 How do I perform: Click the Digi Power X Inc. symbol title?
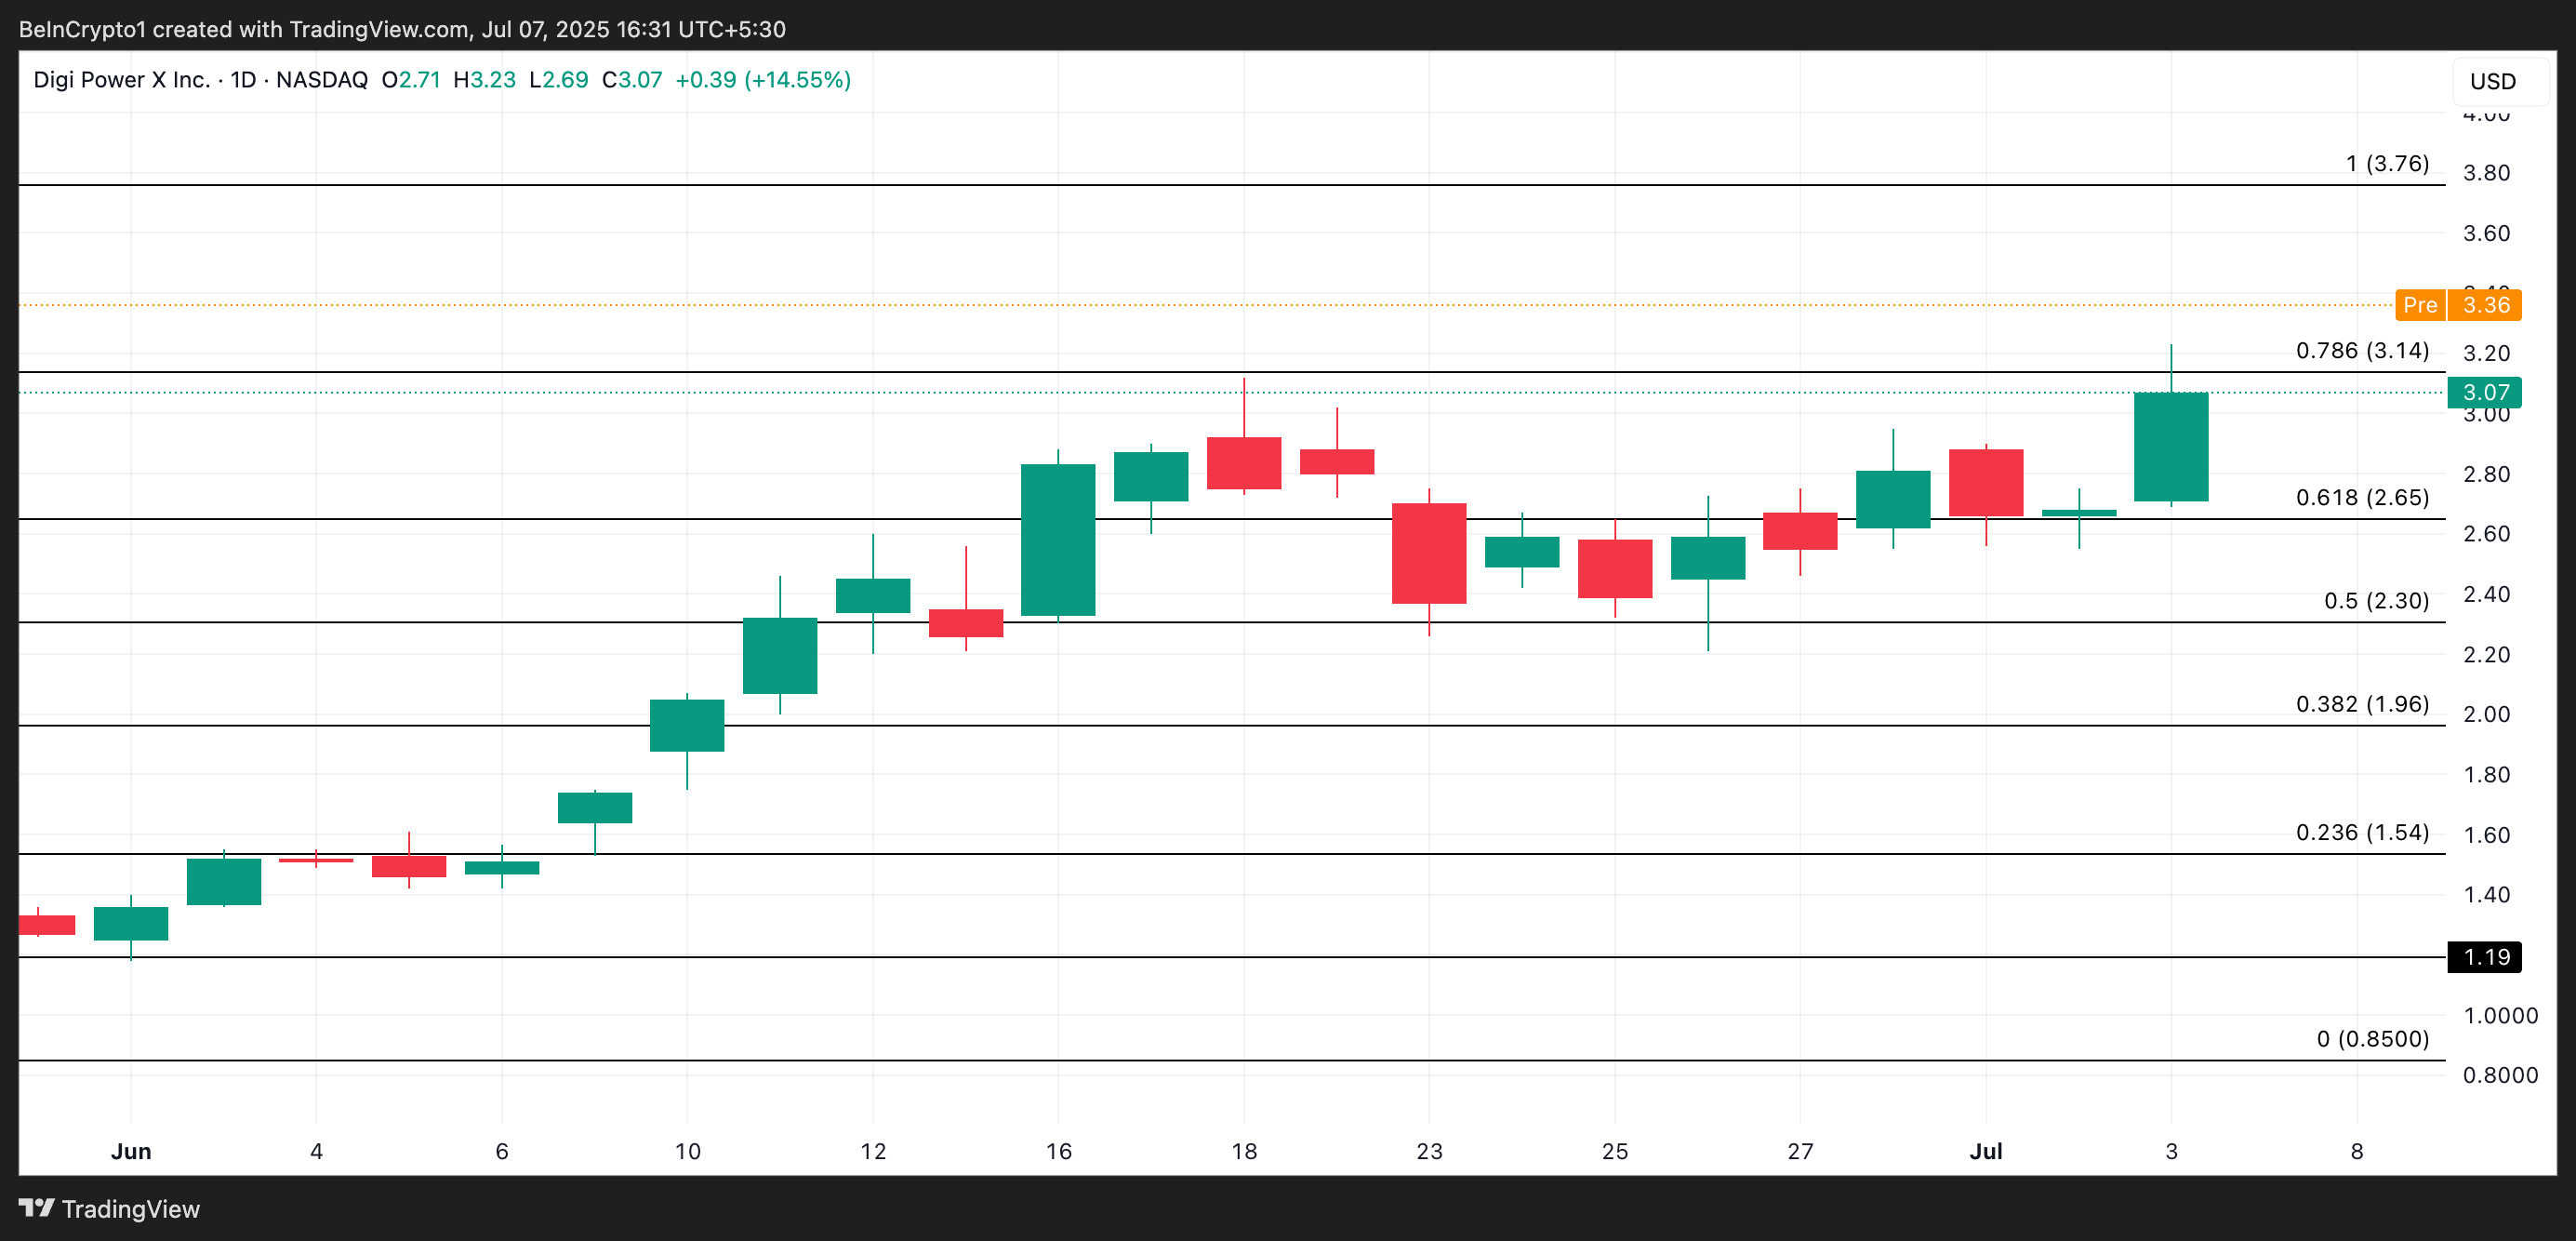coord(121,80)
